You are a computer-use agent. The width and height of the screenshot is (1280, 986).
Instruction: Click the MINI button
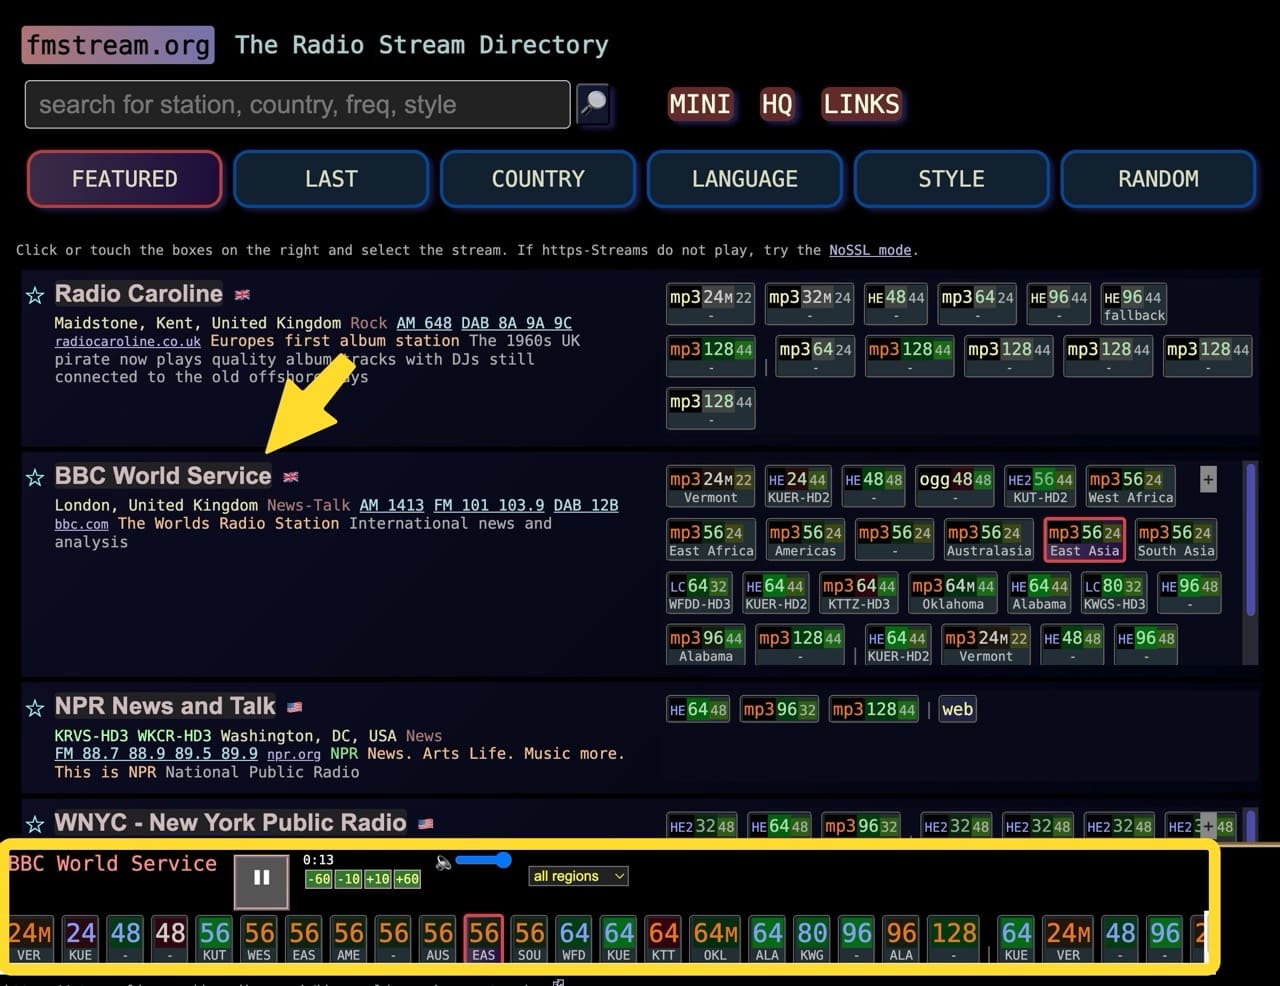pyautogui.click(x=700, y=104)
